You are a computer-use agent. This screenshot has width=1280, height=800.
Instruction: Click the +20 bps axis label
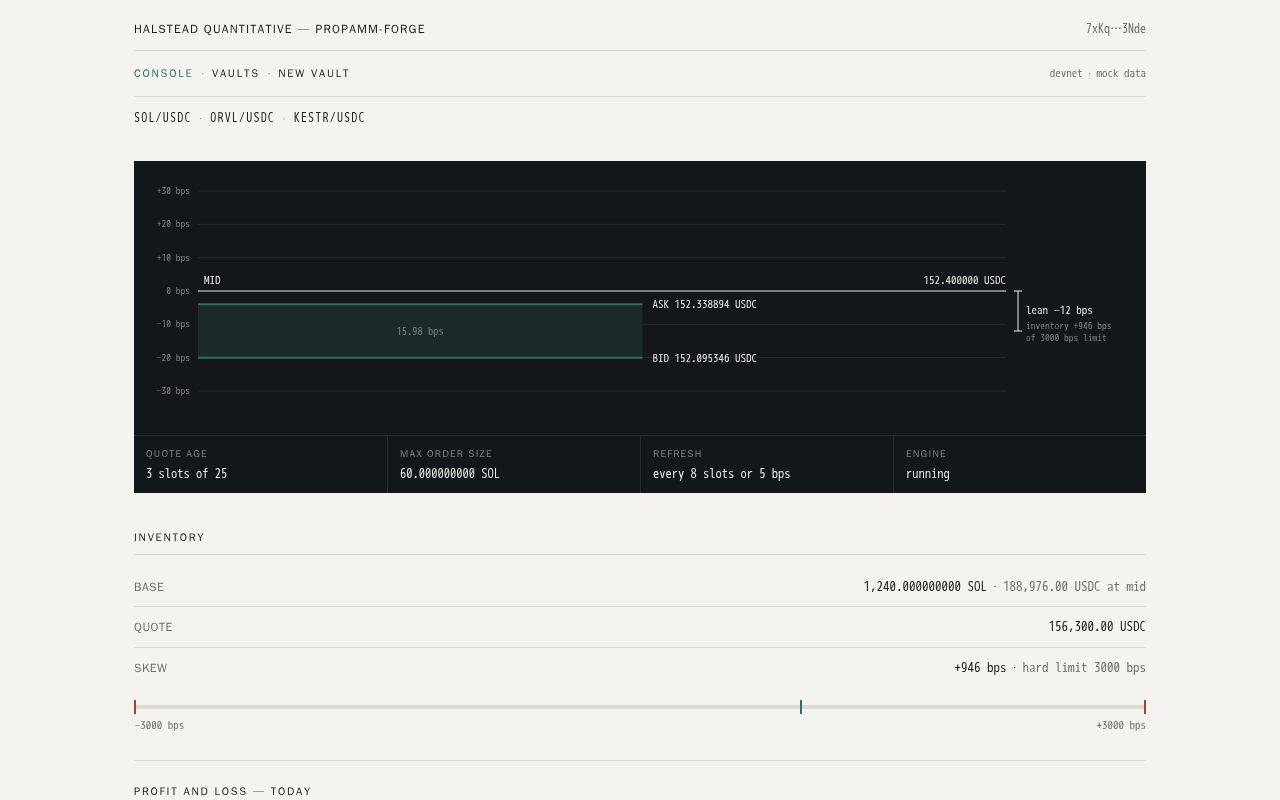[173, 225]
